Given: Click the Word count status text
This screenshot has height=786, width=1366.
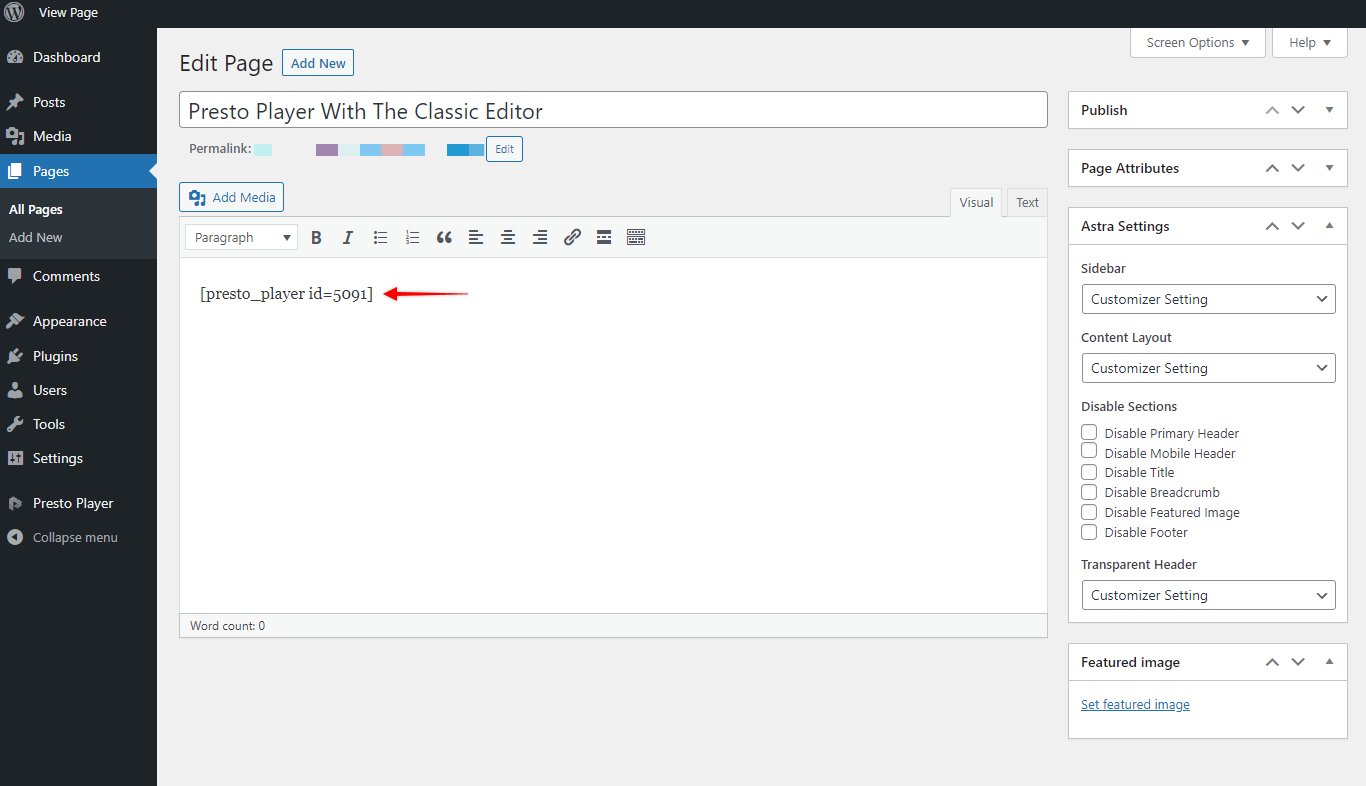Looking at the screenshot, I should (x=228, y=626).
